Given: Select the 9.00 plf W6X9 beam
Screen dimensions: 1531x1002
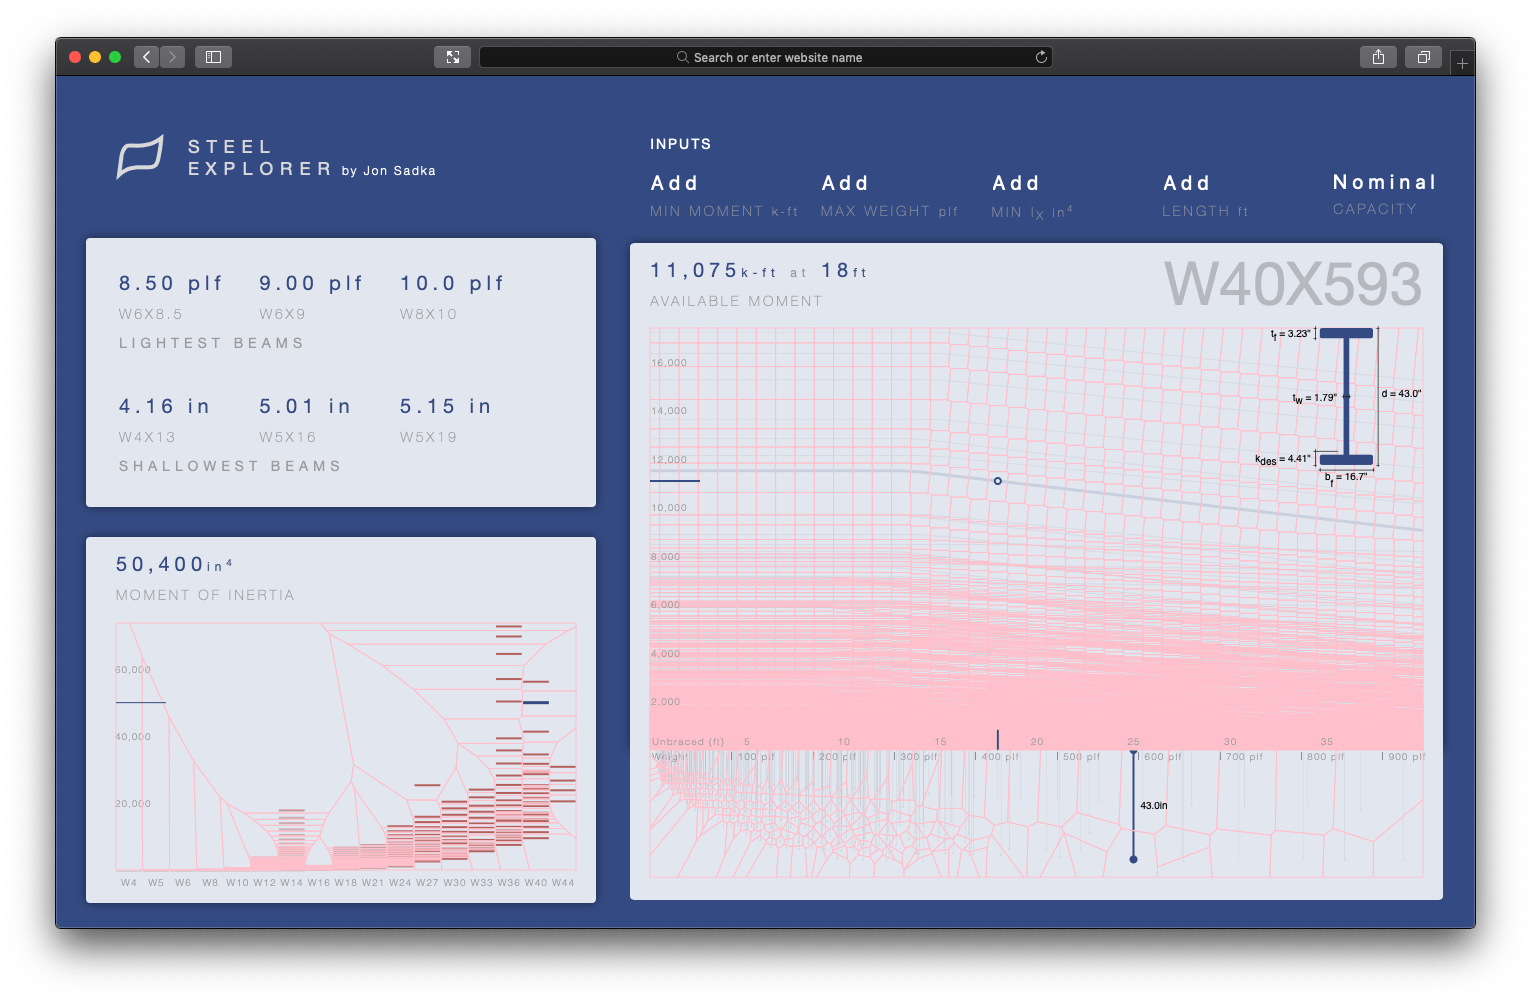Looking at the screenshot, I should (x=311, y=297).
